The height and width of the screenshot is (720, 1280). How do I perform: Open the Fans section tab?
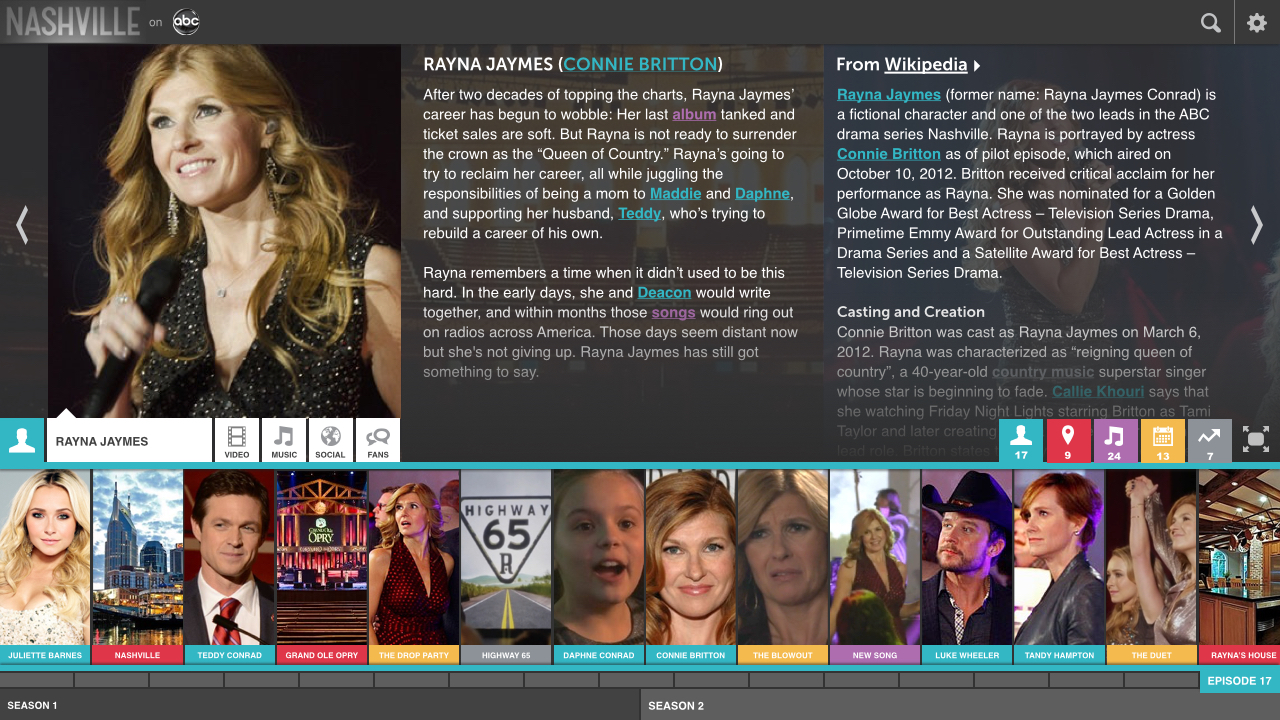[378, 440]
